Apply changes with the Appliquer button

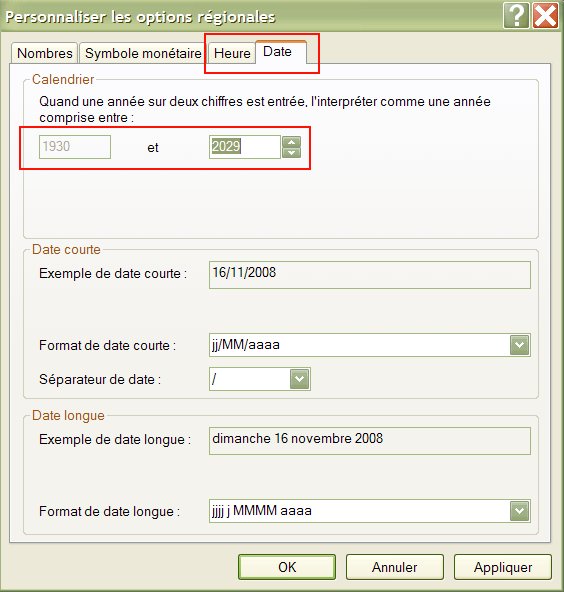click(x=503, y=567)
